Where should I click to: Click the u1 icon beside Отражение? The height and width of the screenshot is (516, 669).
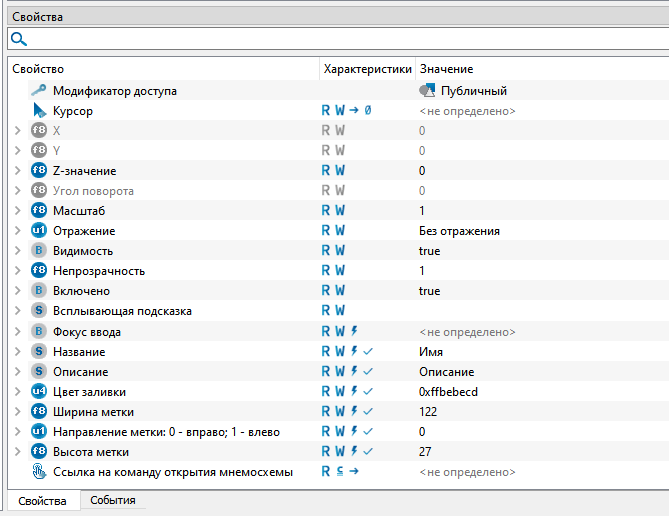click(x=39, y=231)
